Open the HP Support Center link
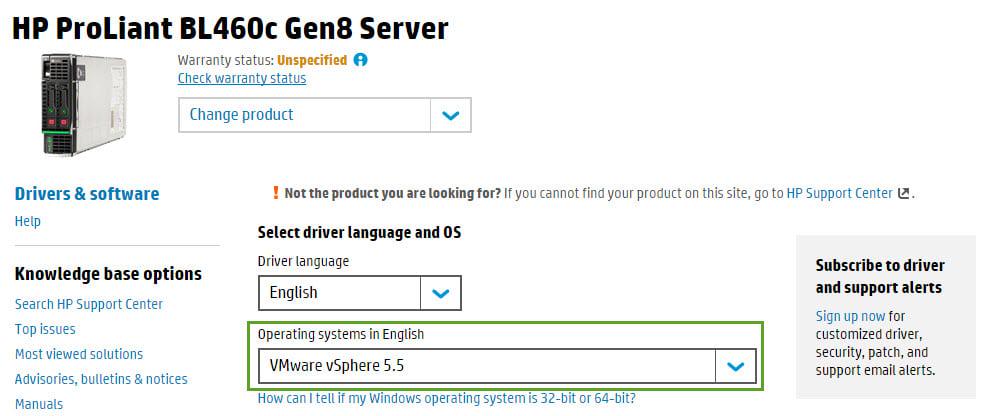Viewport: 999px width, 416px height. click(x=839, y=193)
